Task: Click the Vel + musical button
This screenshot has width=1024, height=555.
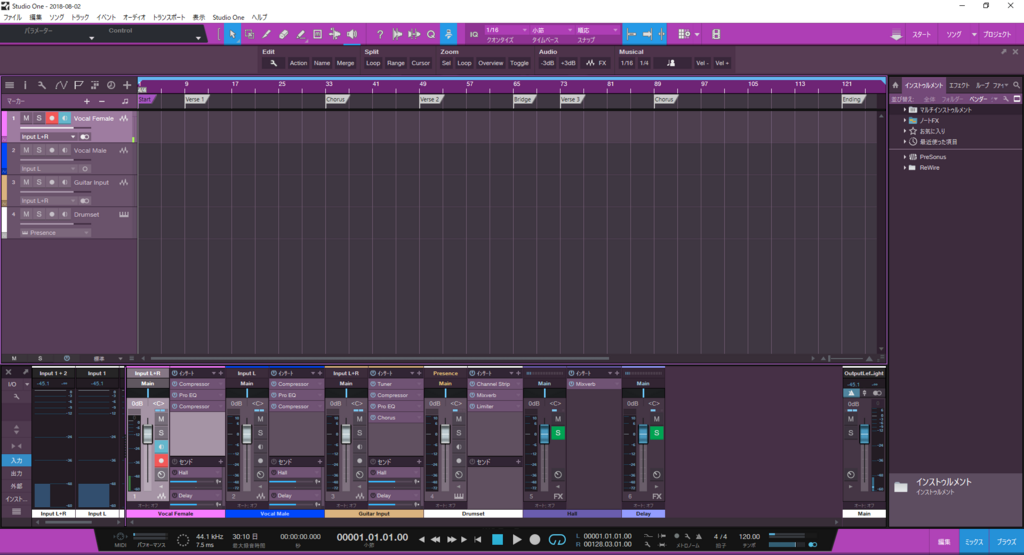Action: tap(722, 63)
